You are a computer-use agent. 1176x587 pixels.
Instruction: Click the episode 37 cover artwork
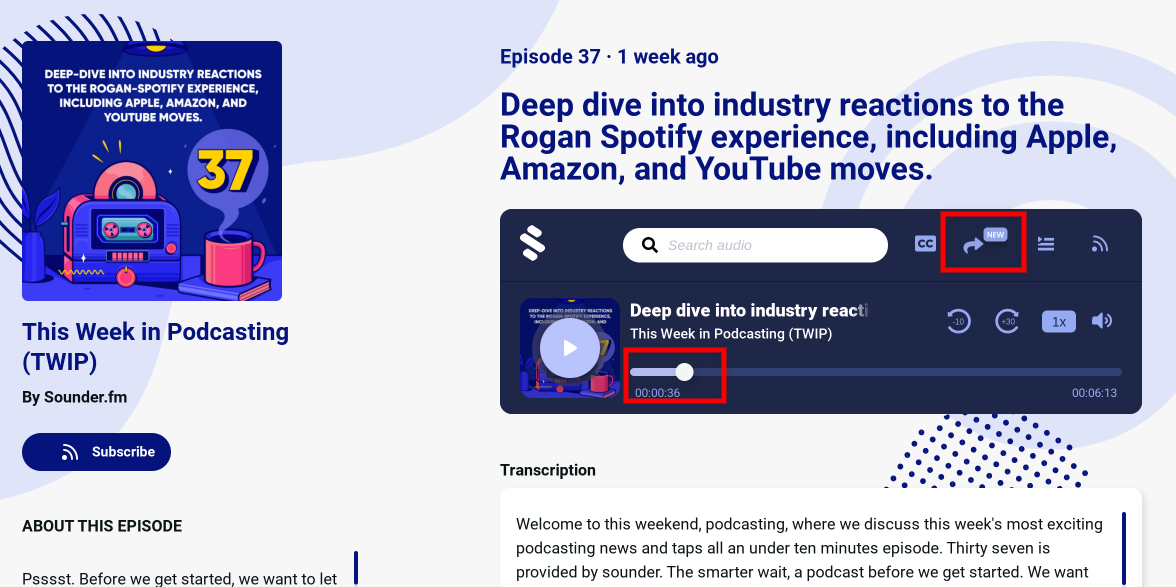152,171
